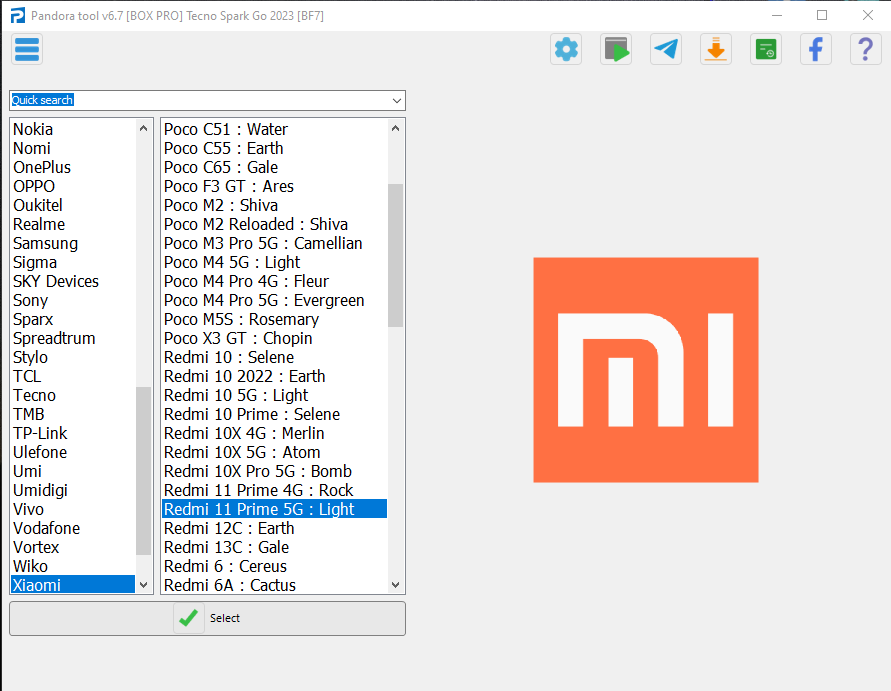Select SKY Devices brand
The width and height of the screenshot is (891, 691).
coord(73,281)
